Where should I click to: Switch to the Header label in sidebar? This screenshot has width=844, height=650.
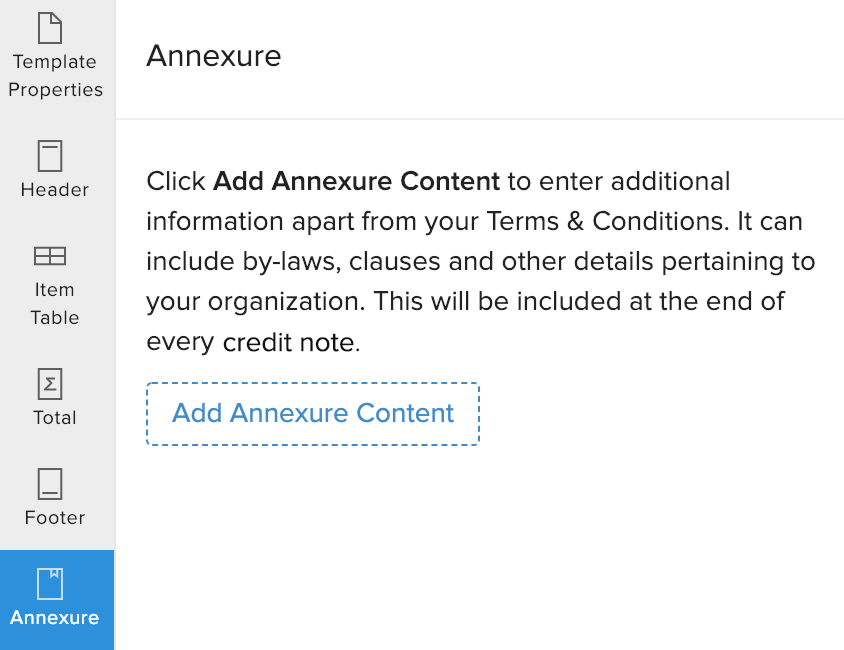(x=55, y=190)
